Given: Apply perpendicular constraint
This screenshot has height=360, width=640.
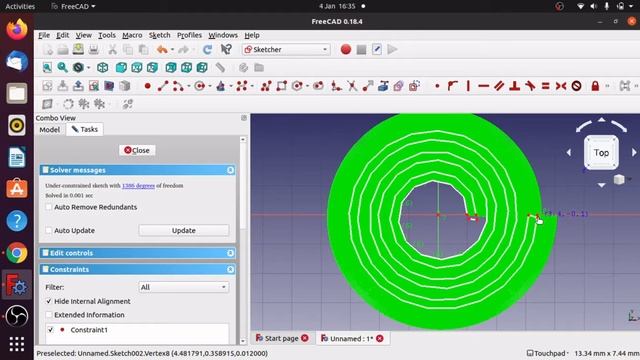Looking at the screenshot, I should click(515, 86).
